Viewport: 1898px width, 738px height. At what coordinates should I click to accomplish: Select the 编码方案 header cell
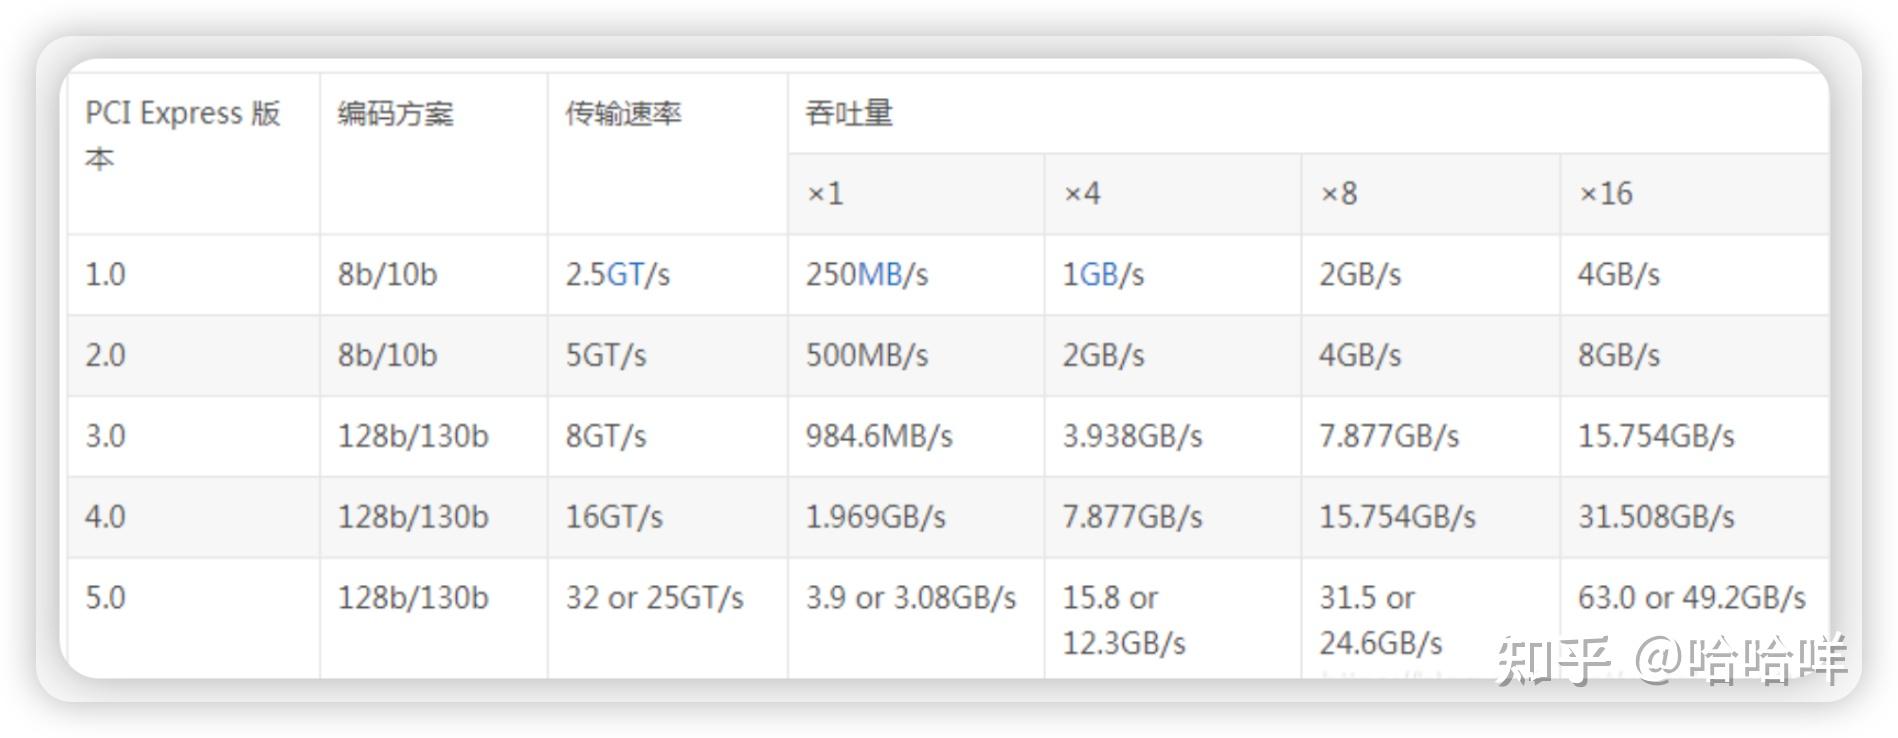point(395,114)
